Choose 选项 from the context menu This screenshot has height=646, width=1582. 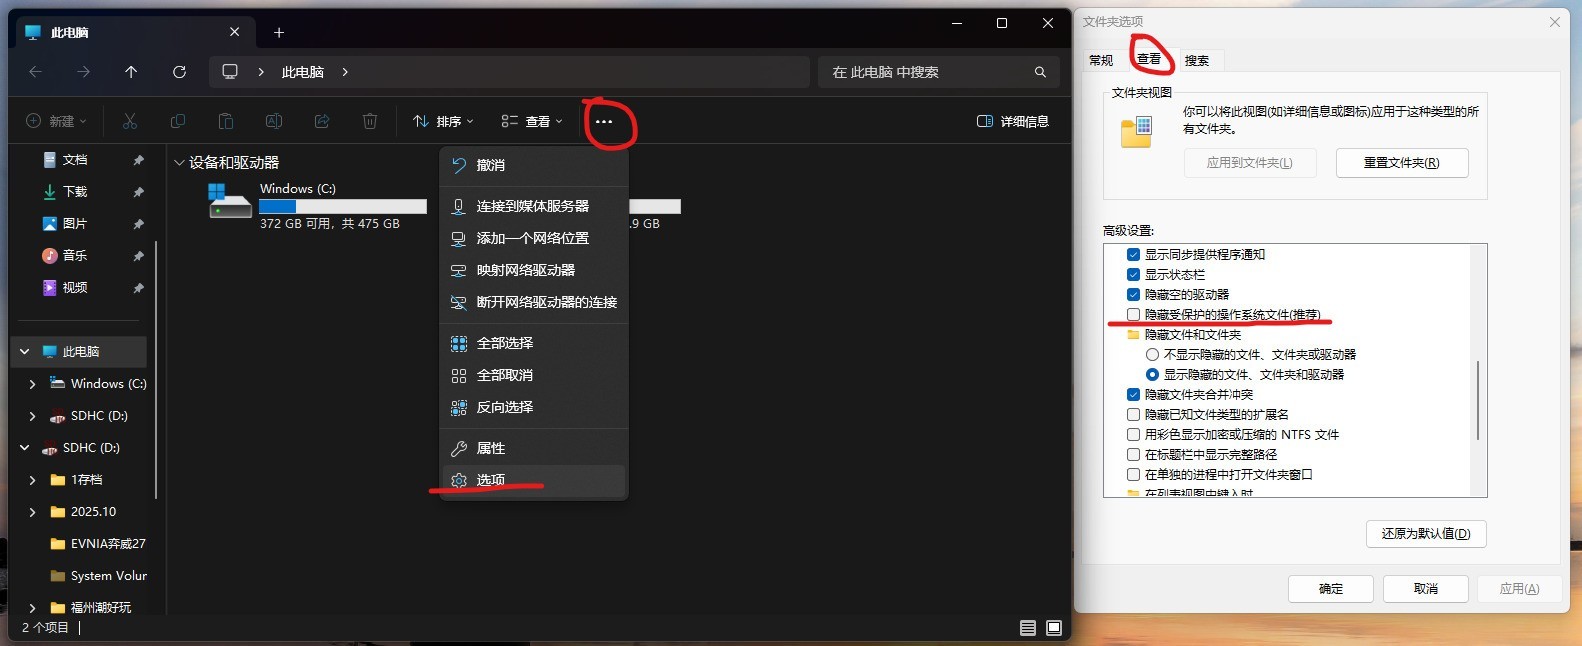[x=491, y=480]
